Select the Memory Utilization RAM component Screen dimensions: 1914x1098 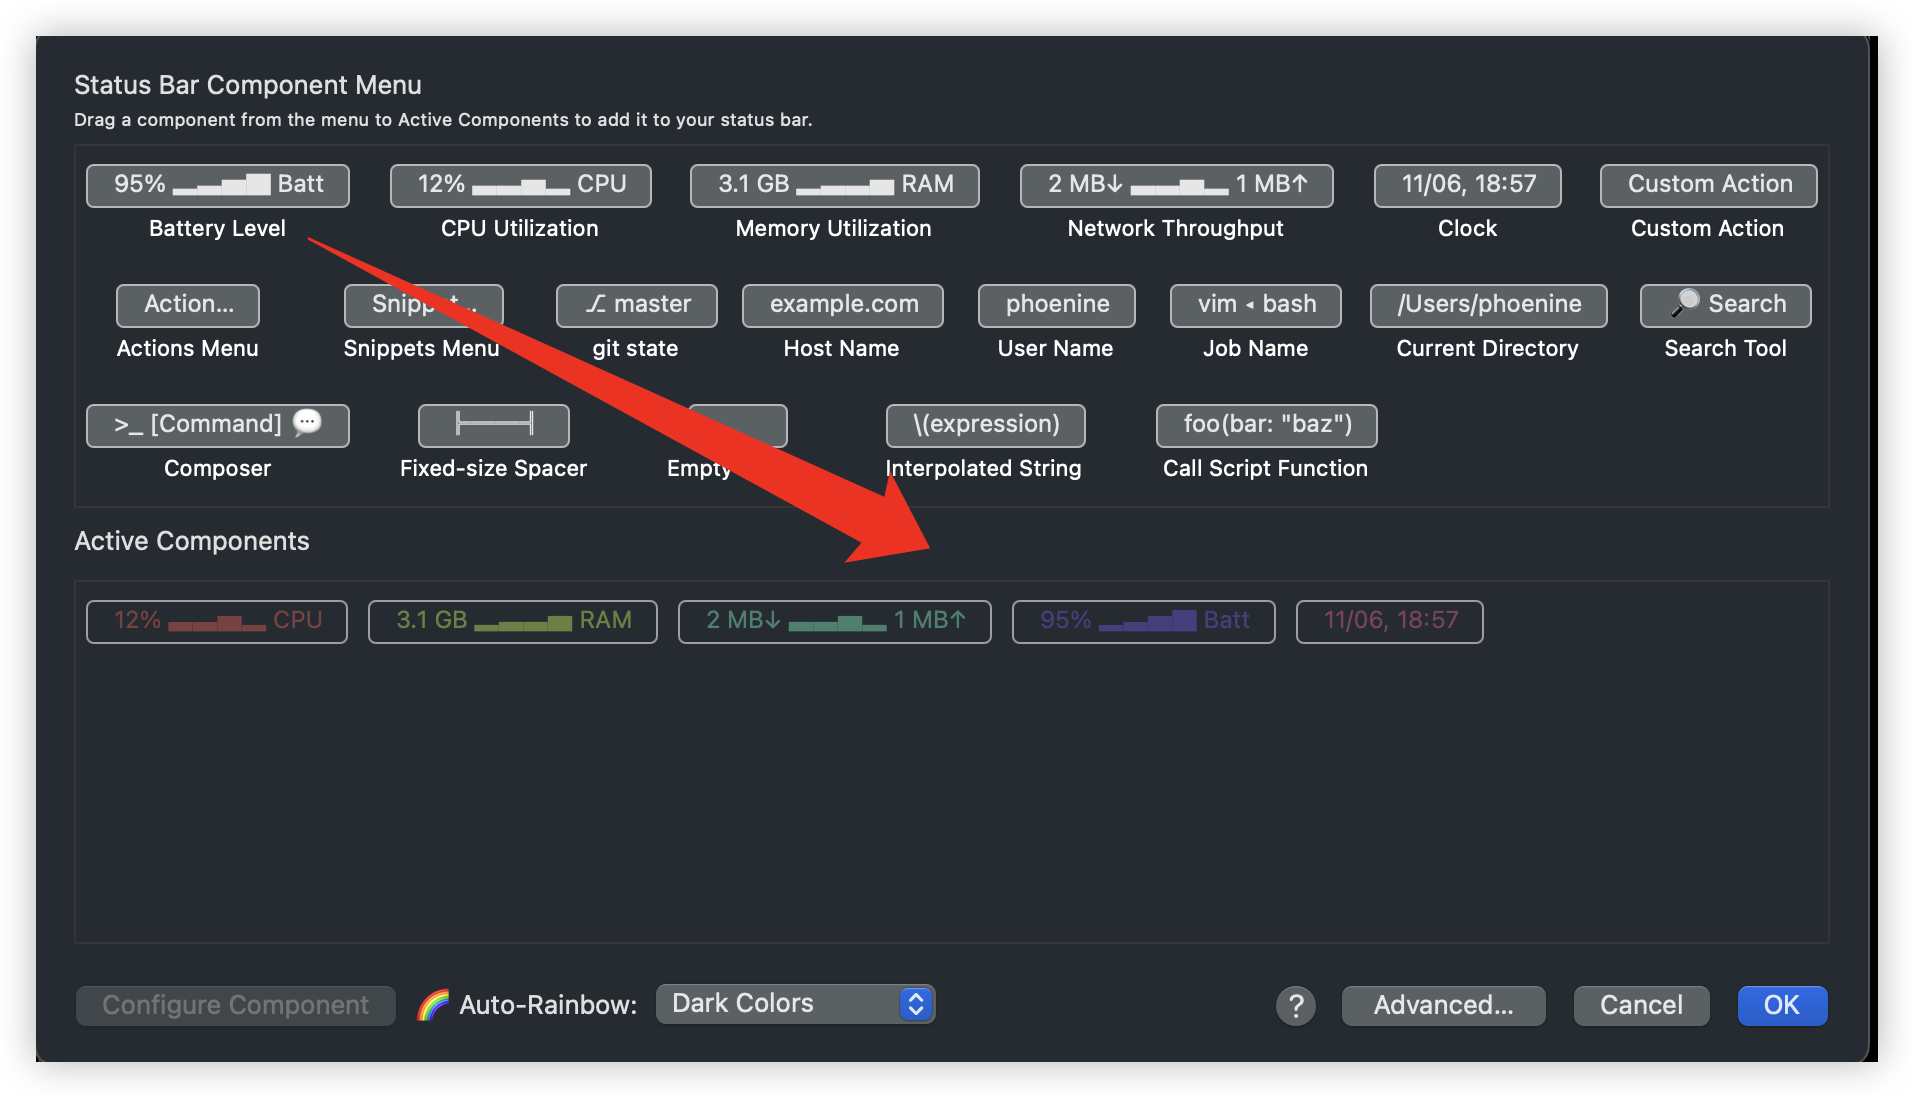pos(834,186)
